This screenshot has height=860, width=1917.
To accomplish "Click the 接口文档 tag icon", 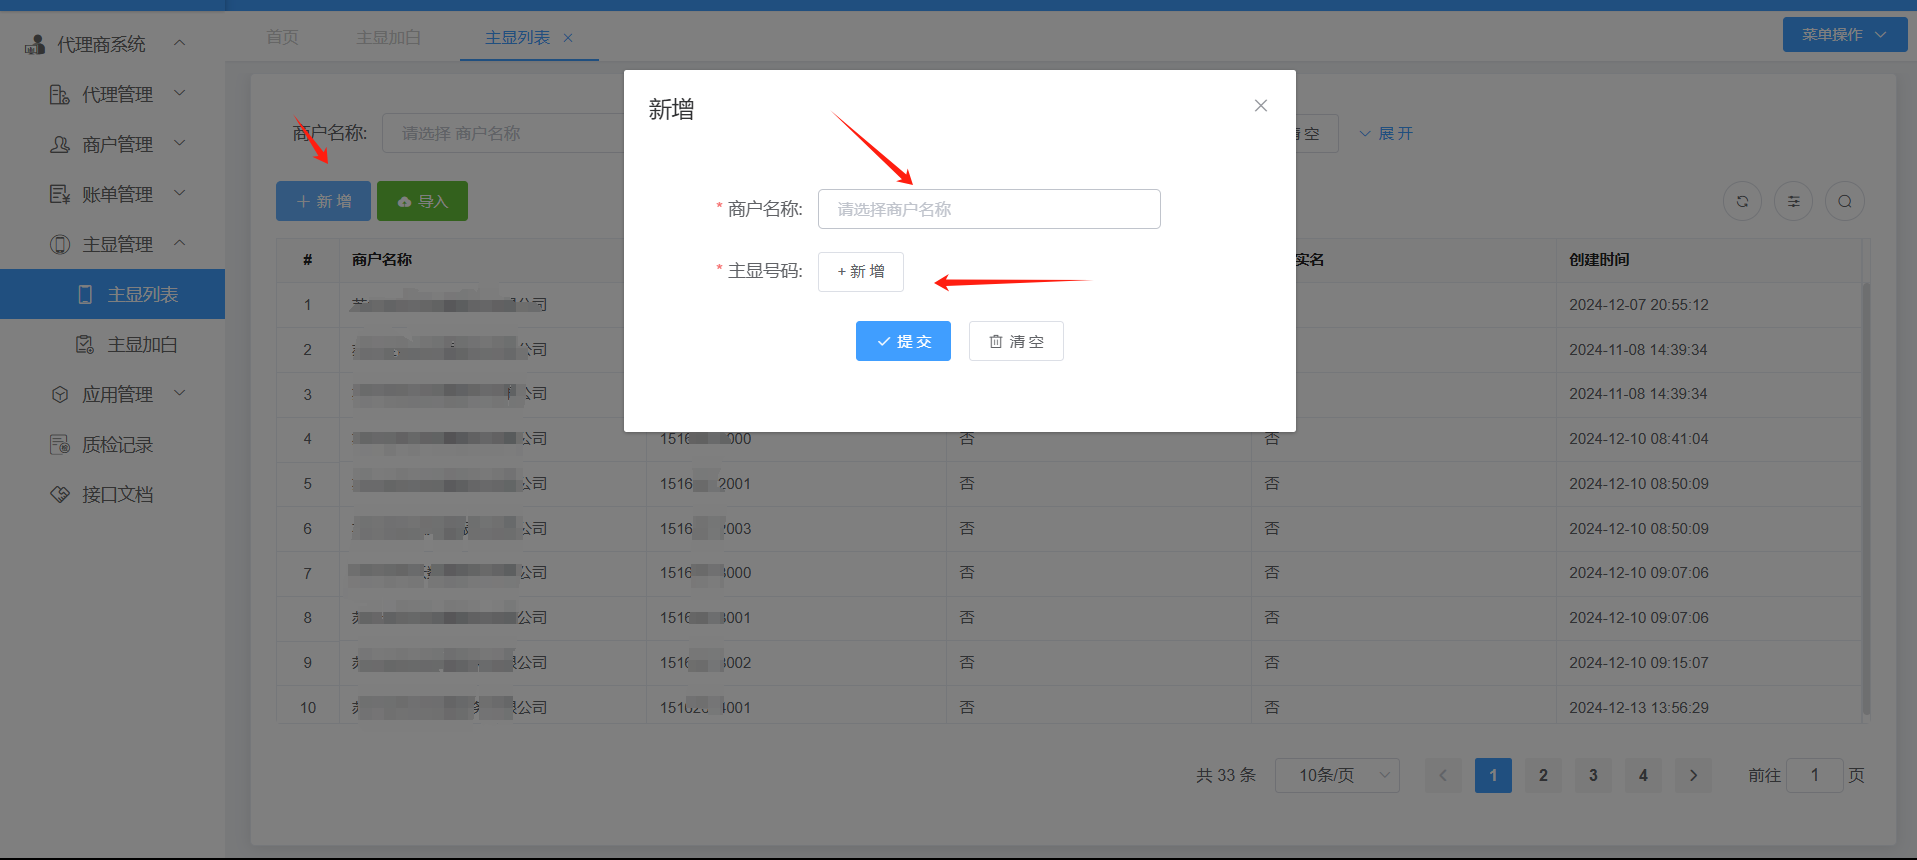I will [x=60, y=494].
